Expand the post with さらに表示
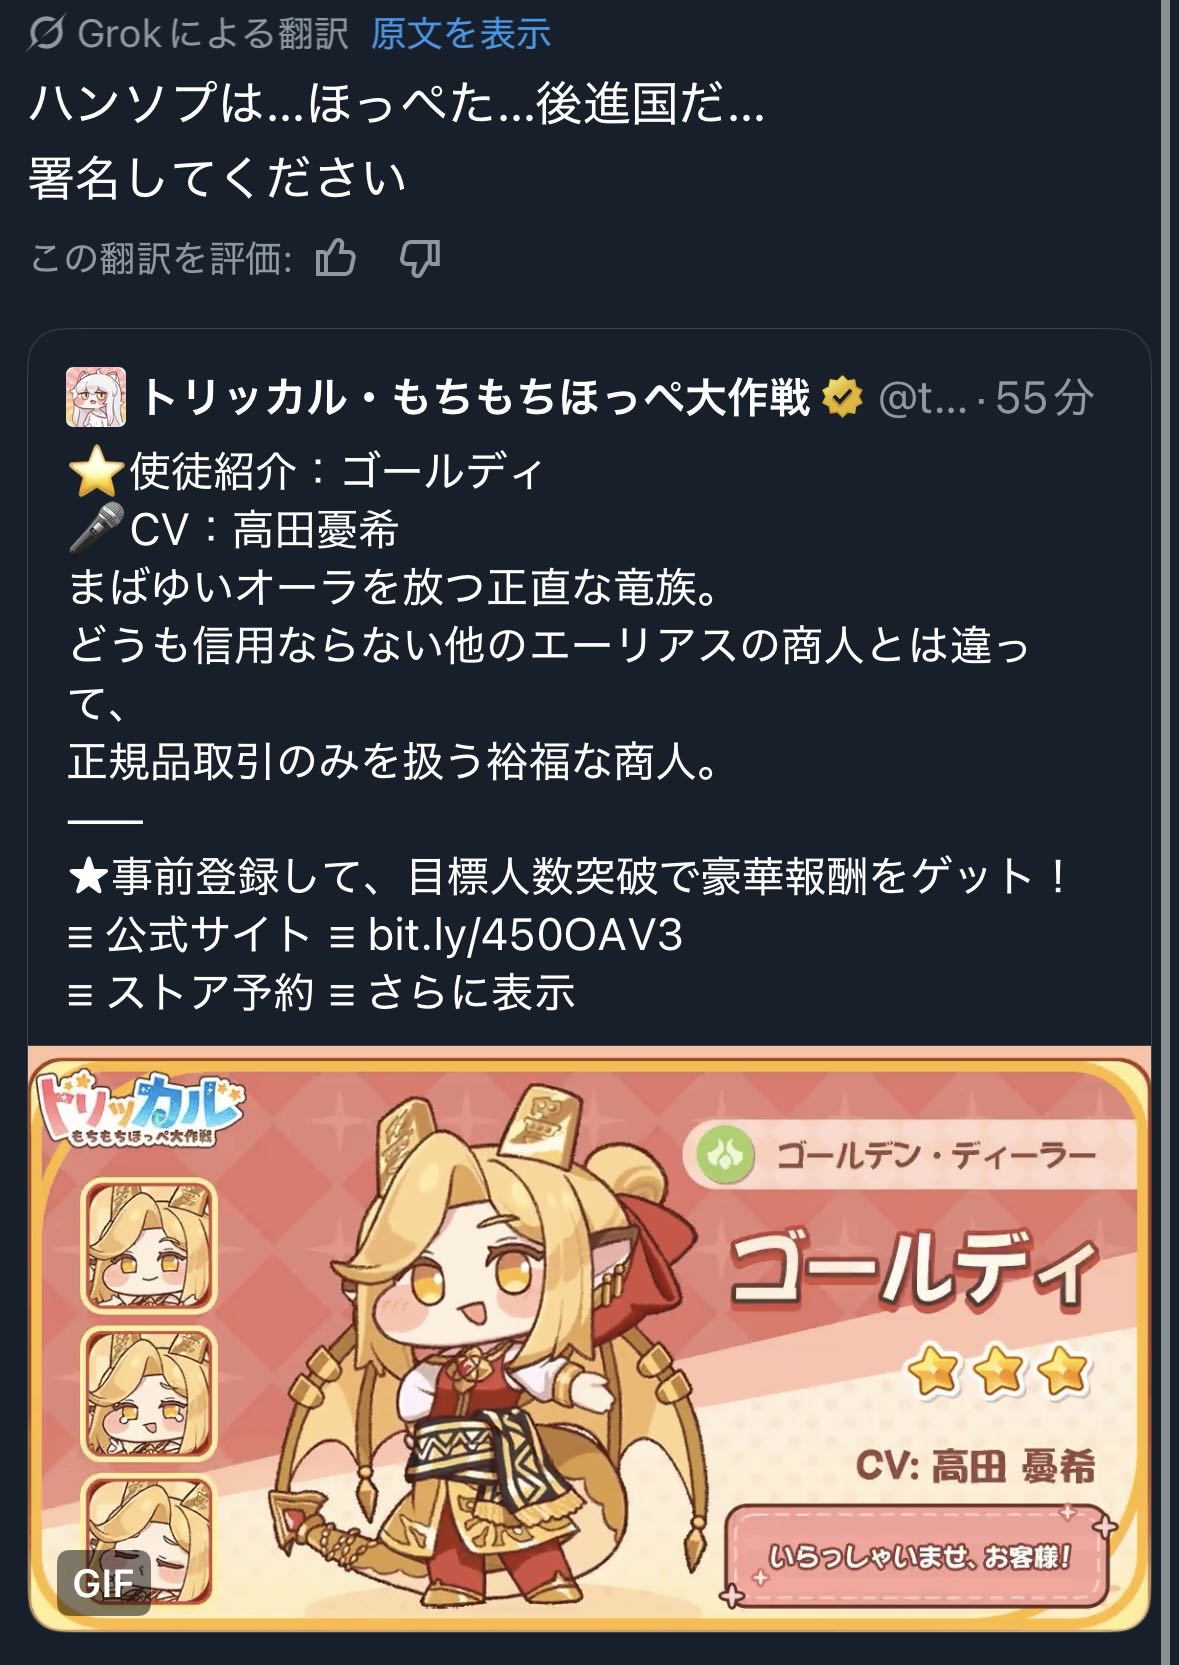This screenshot has width=1179, height=1665. tap(471, 992)
